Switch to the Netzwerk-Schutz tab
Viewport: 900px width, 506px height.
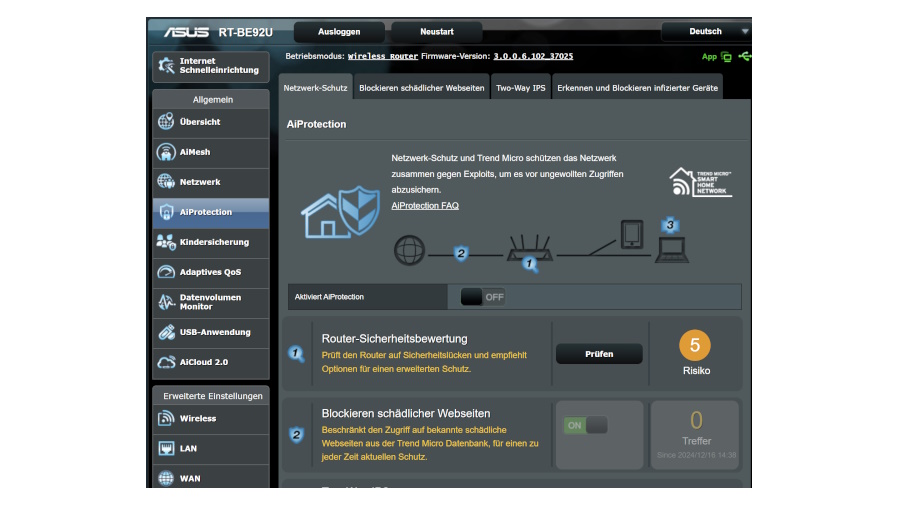point(315,88)
